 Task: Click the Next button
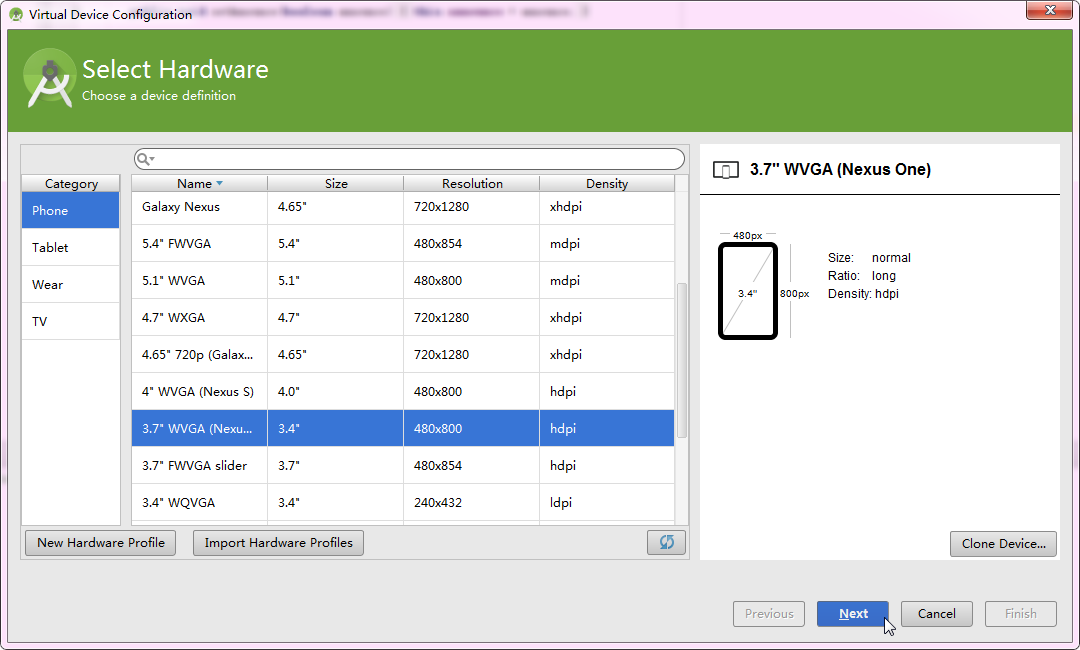[x=853, y=614]
